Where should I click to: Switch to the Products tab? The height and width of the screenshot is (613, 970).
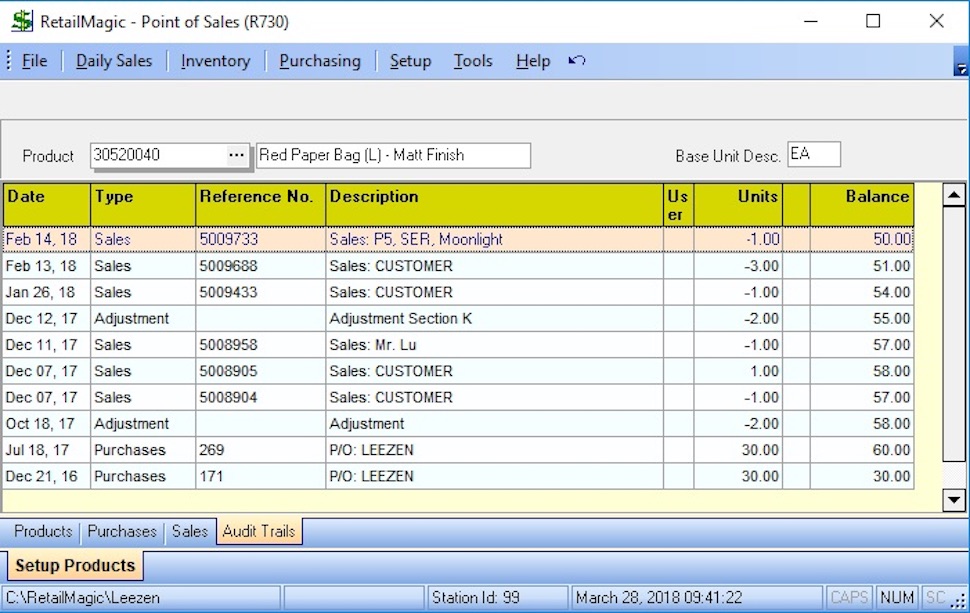click(x=43, y=531)
